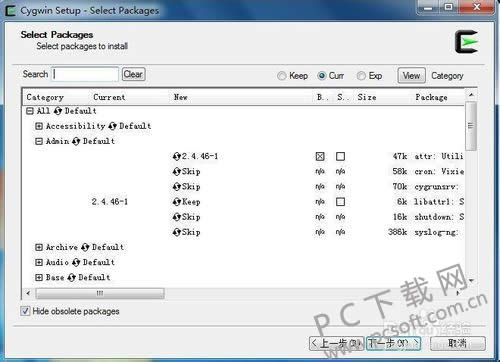
Task: Clear the search field with Clear button
Action: pos(133,74)
